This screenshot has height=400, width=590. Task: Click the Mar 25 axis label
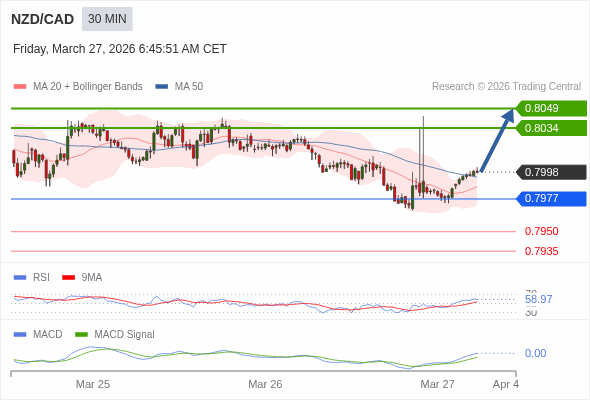tap(93, 384)
